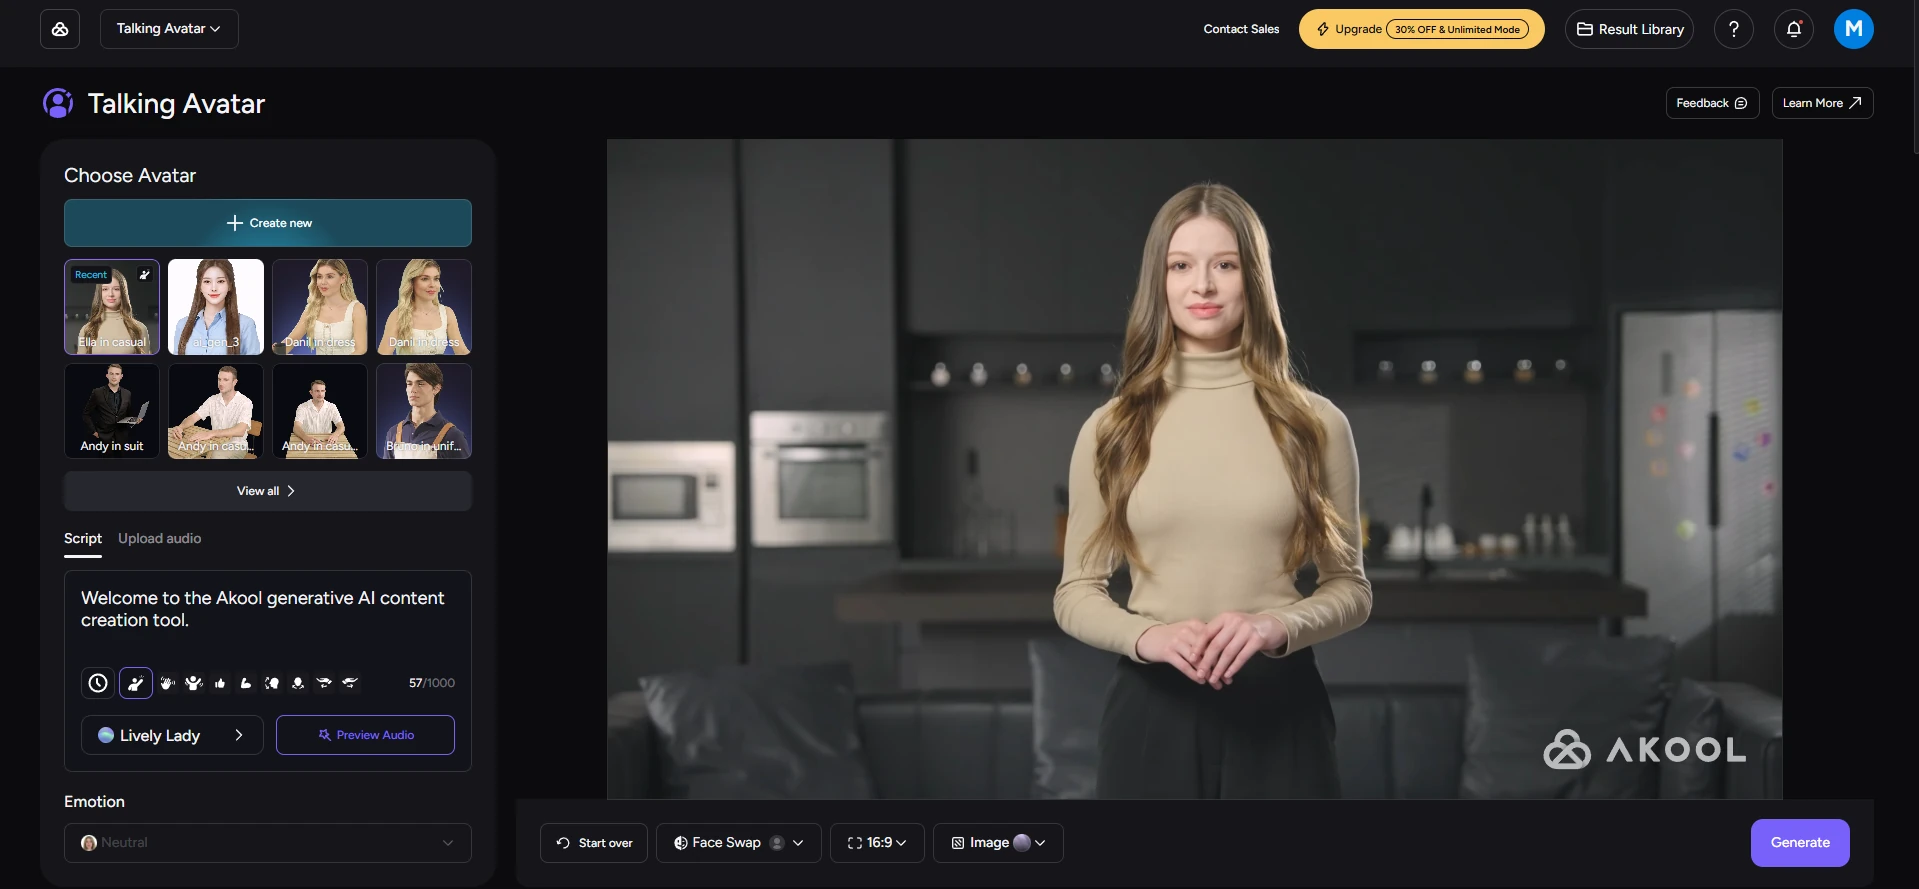Open the Talking Avatar tool dropdown
This screenshot has height=889, width=1919.
coord(169,29)
